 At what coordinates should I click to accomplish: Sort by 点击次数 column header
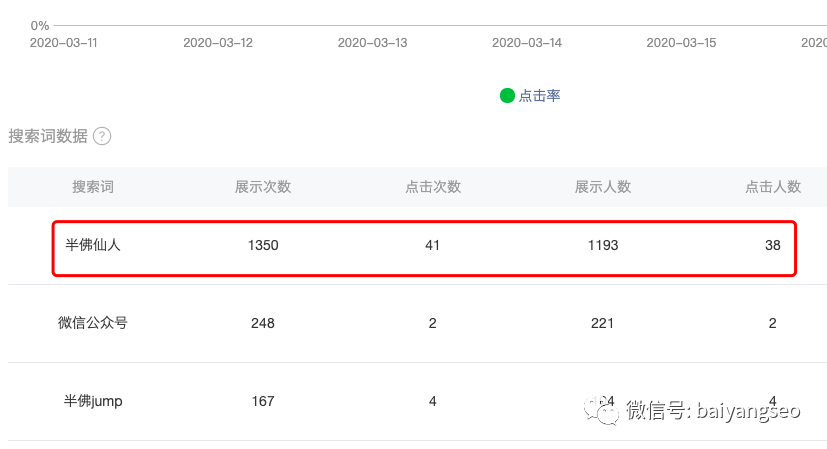pos(433,187)
